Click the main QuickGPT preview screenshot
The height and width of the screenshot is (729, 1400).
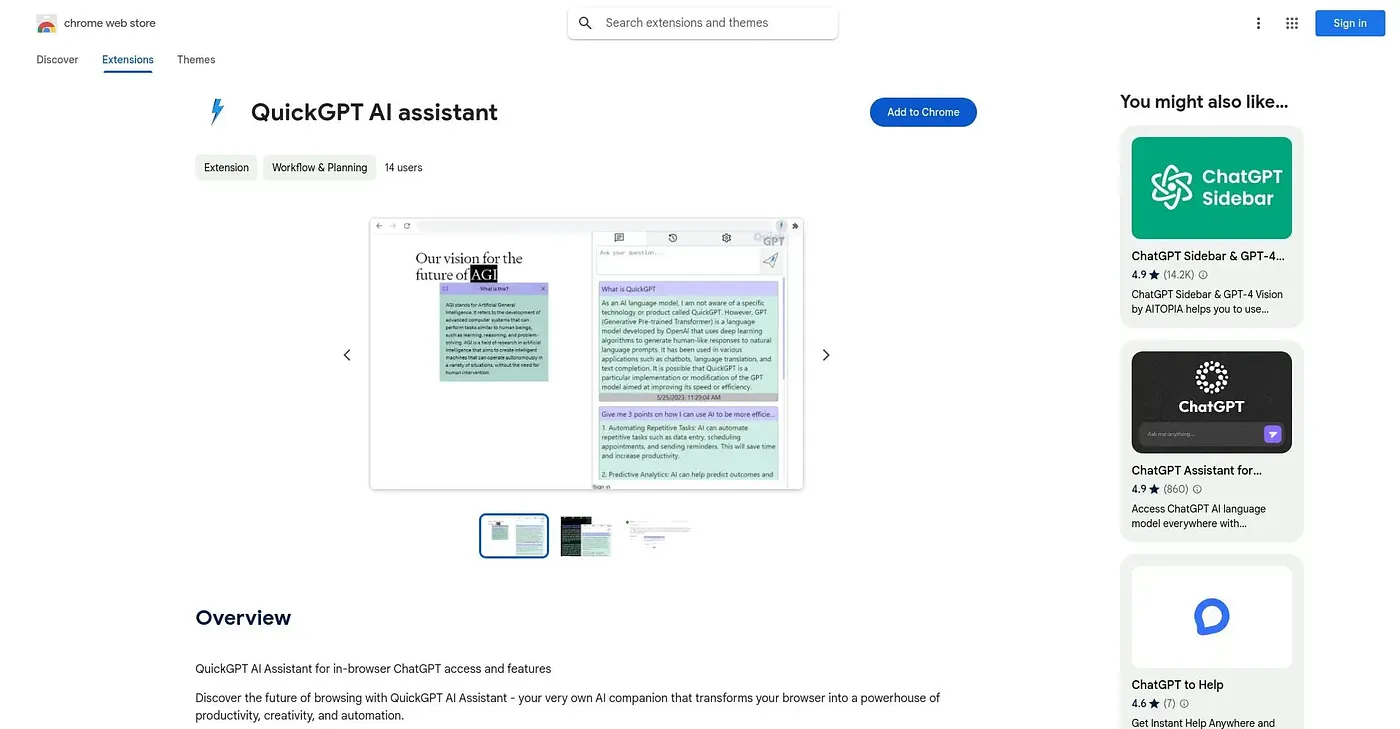click(x=587, y=354)
